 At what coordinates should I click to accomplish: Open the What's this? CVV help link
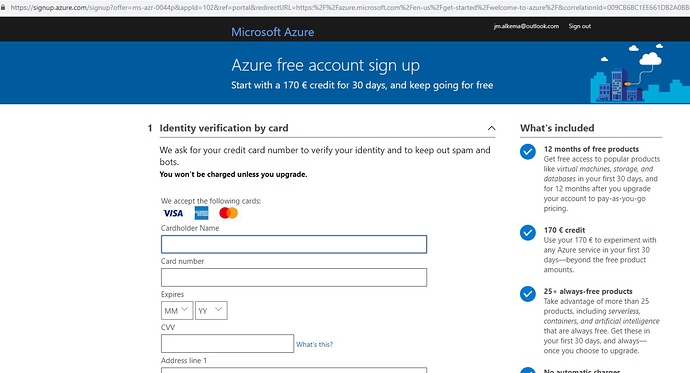tap(314, 344)
